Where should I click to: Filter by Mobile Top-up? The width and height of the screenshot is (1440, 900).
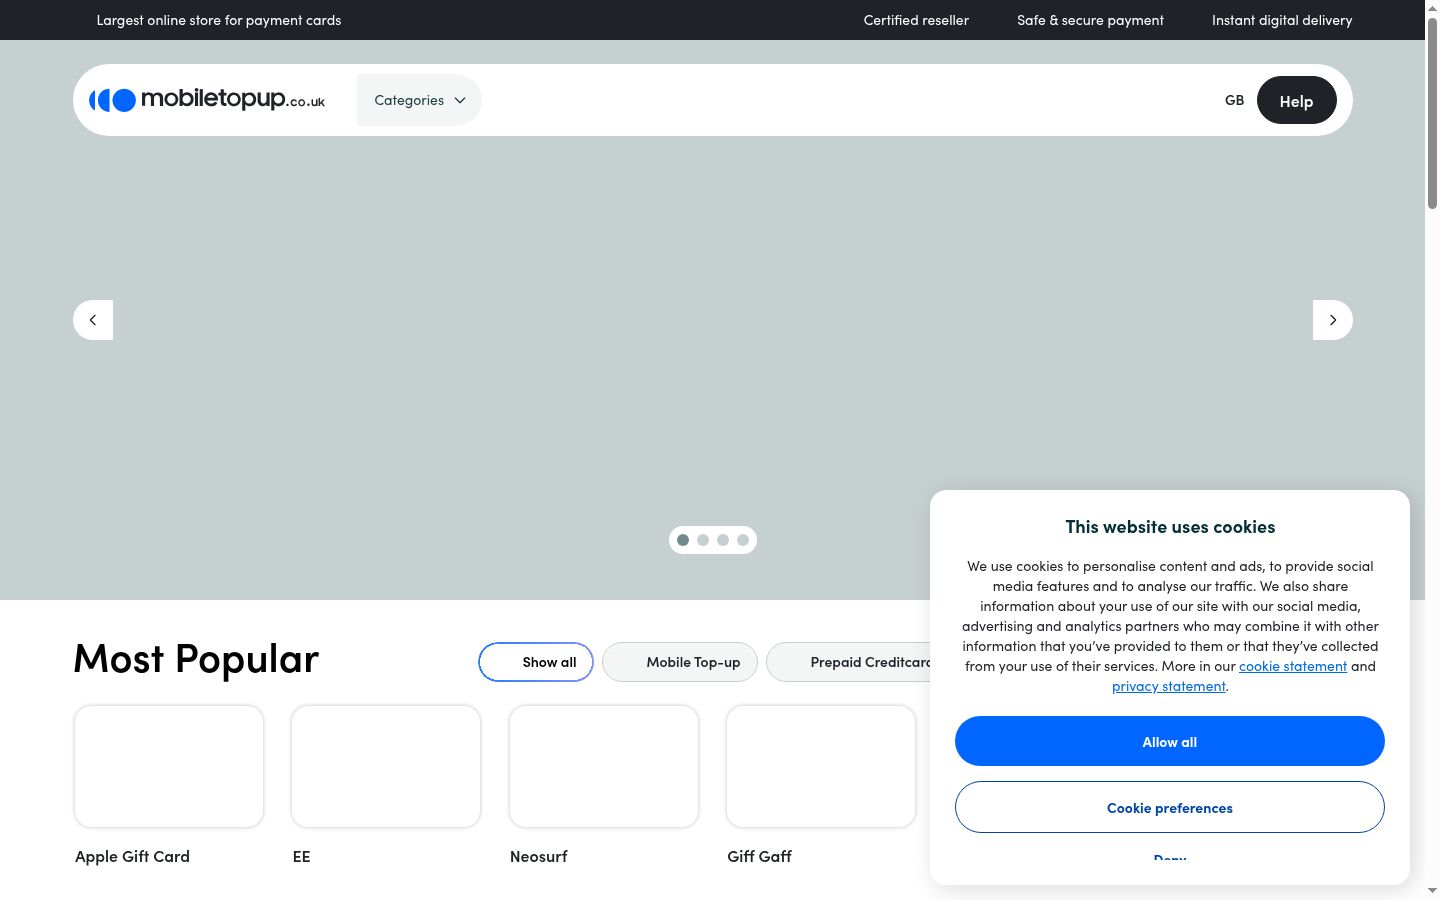tap(680, 662)
